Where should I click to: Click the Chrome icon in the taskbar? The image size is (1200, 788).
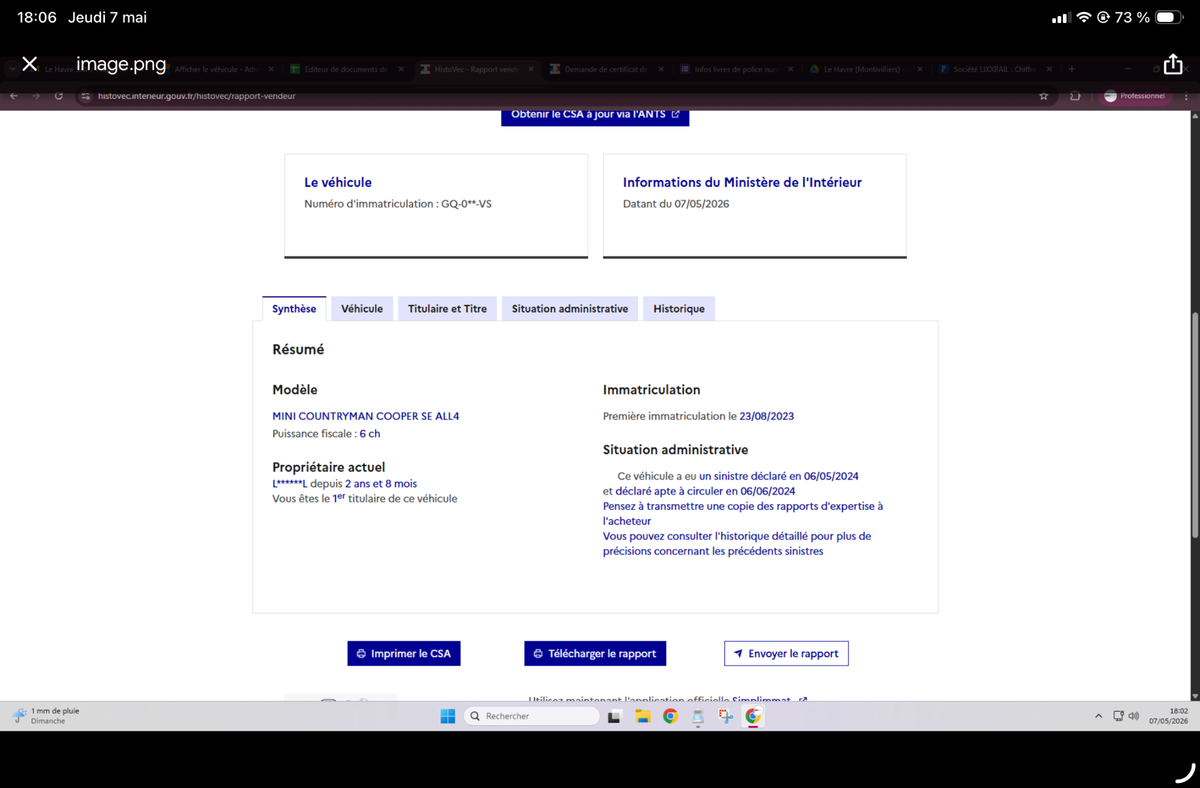pyautogui.click(x=670, y=716)
